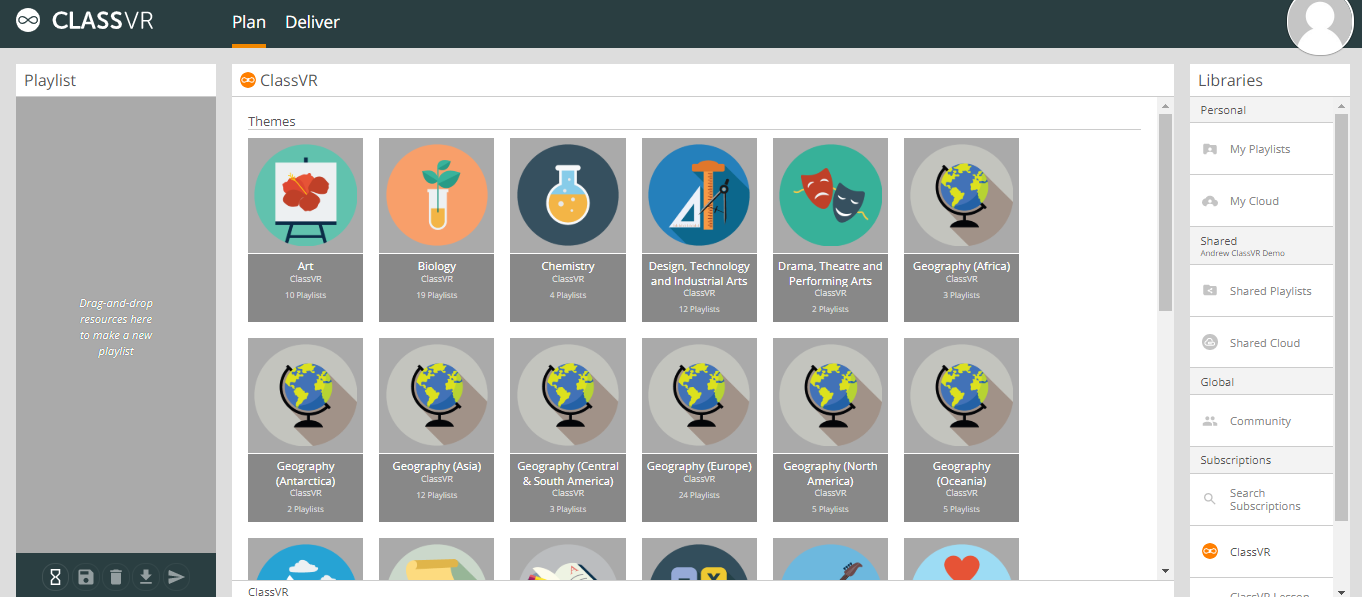Screen dimensions: 1362x597
Task: Click the "Themes" section heading
Action: tap(272, 121)
